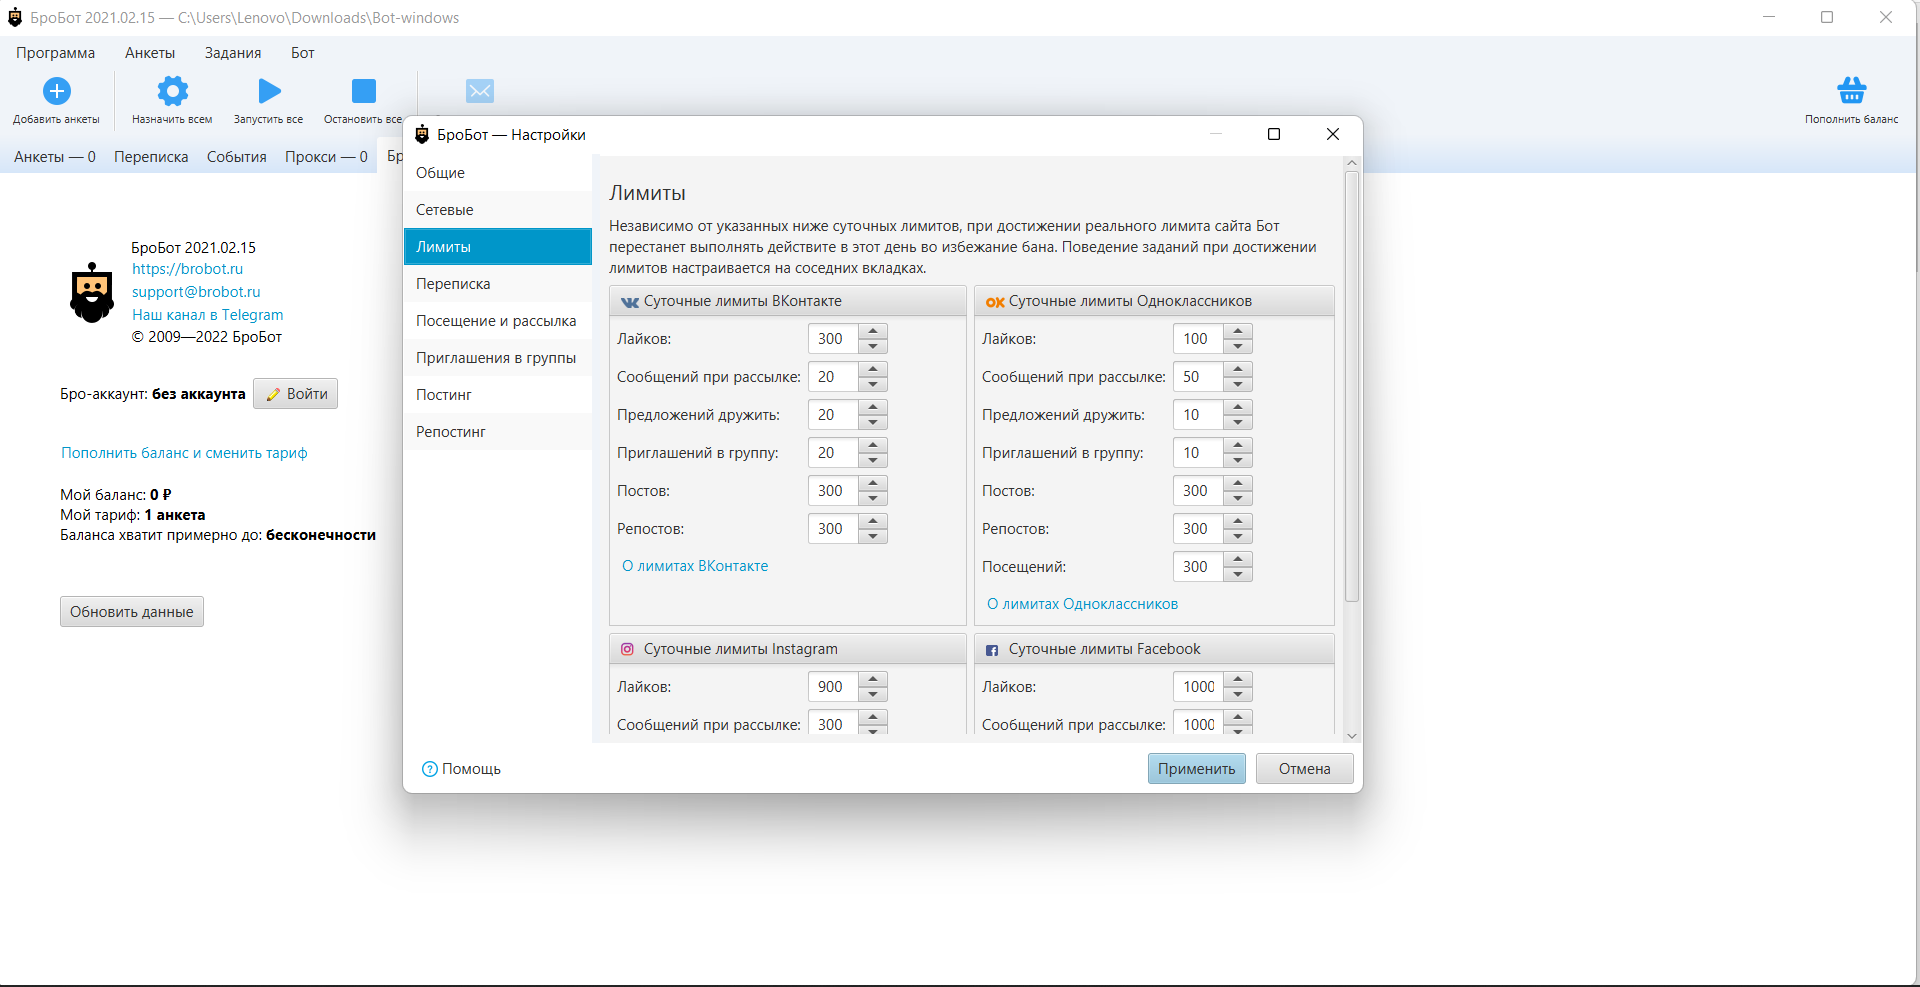
Task: Increase VKontakte Сообщений при рассылке value
Action: [873, 369]
